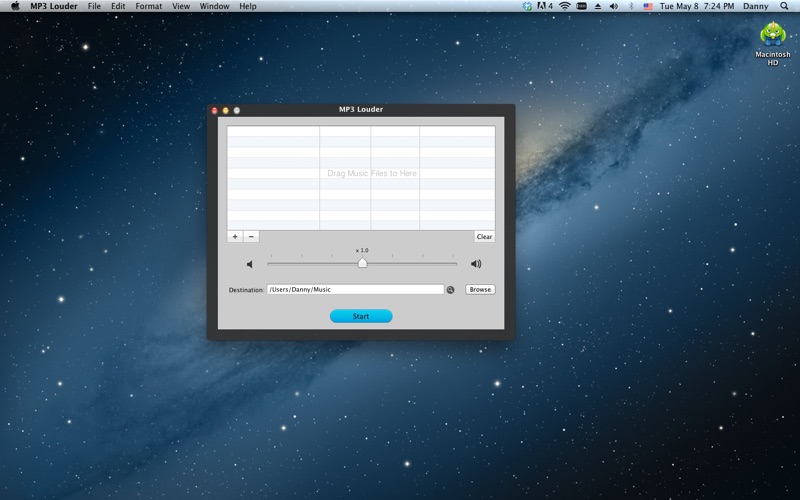Click the Browse button
The height and width of the screenshot is (500, 800).
click(480, 289)
